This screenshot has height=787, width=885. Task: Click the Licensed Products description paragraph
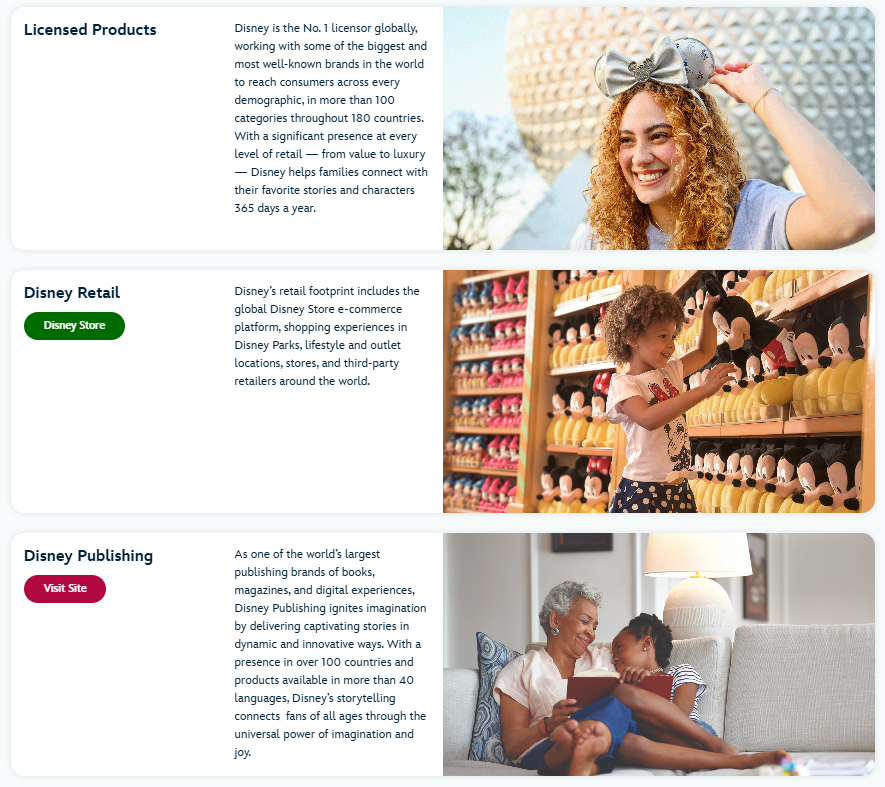pos(331,118)
